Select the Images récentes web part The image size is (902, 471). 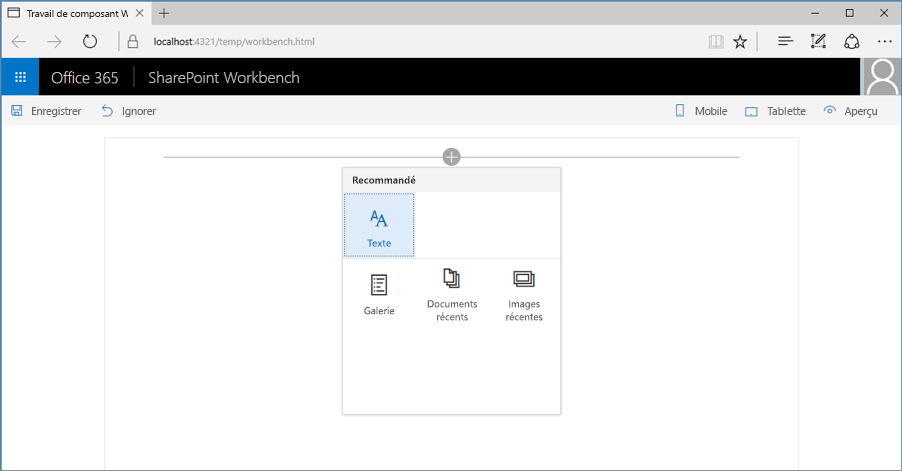click(524, 294)
